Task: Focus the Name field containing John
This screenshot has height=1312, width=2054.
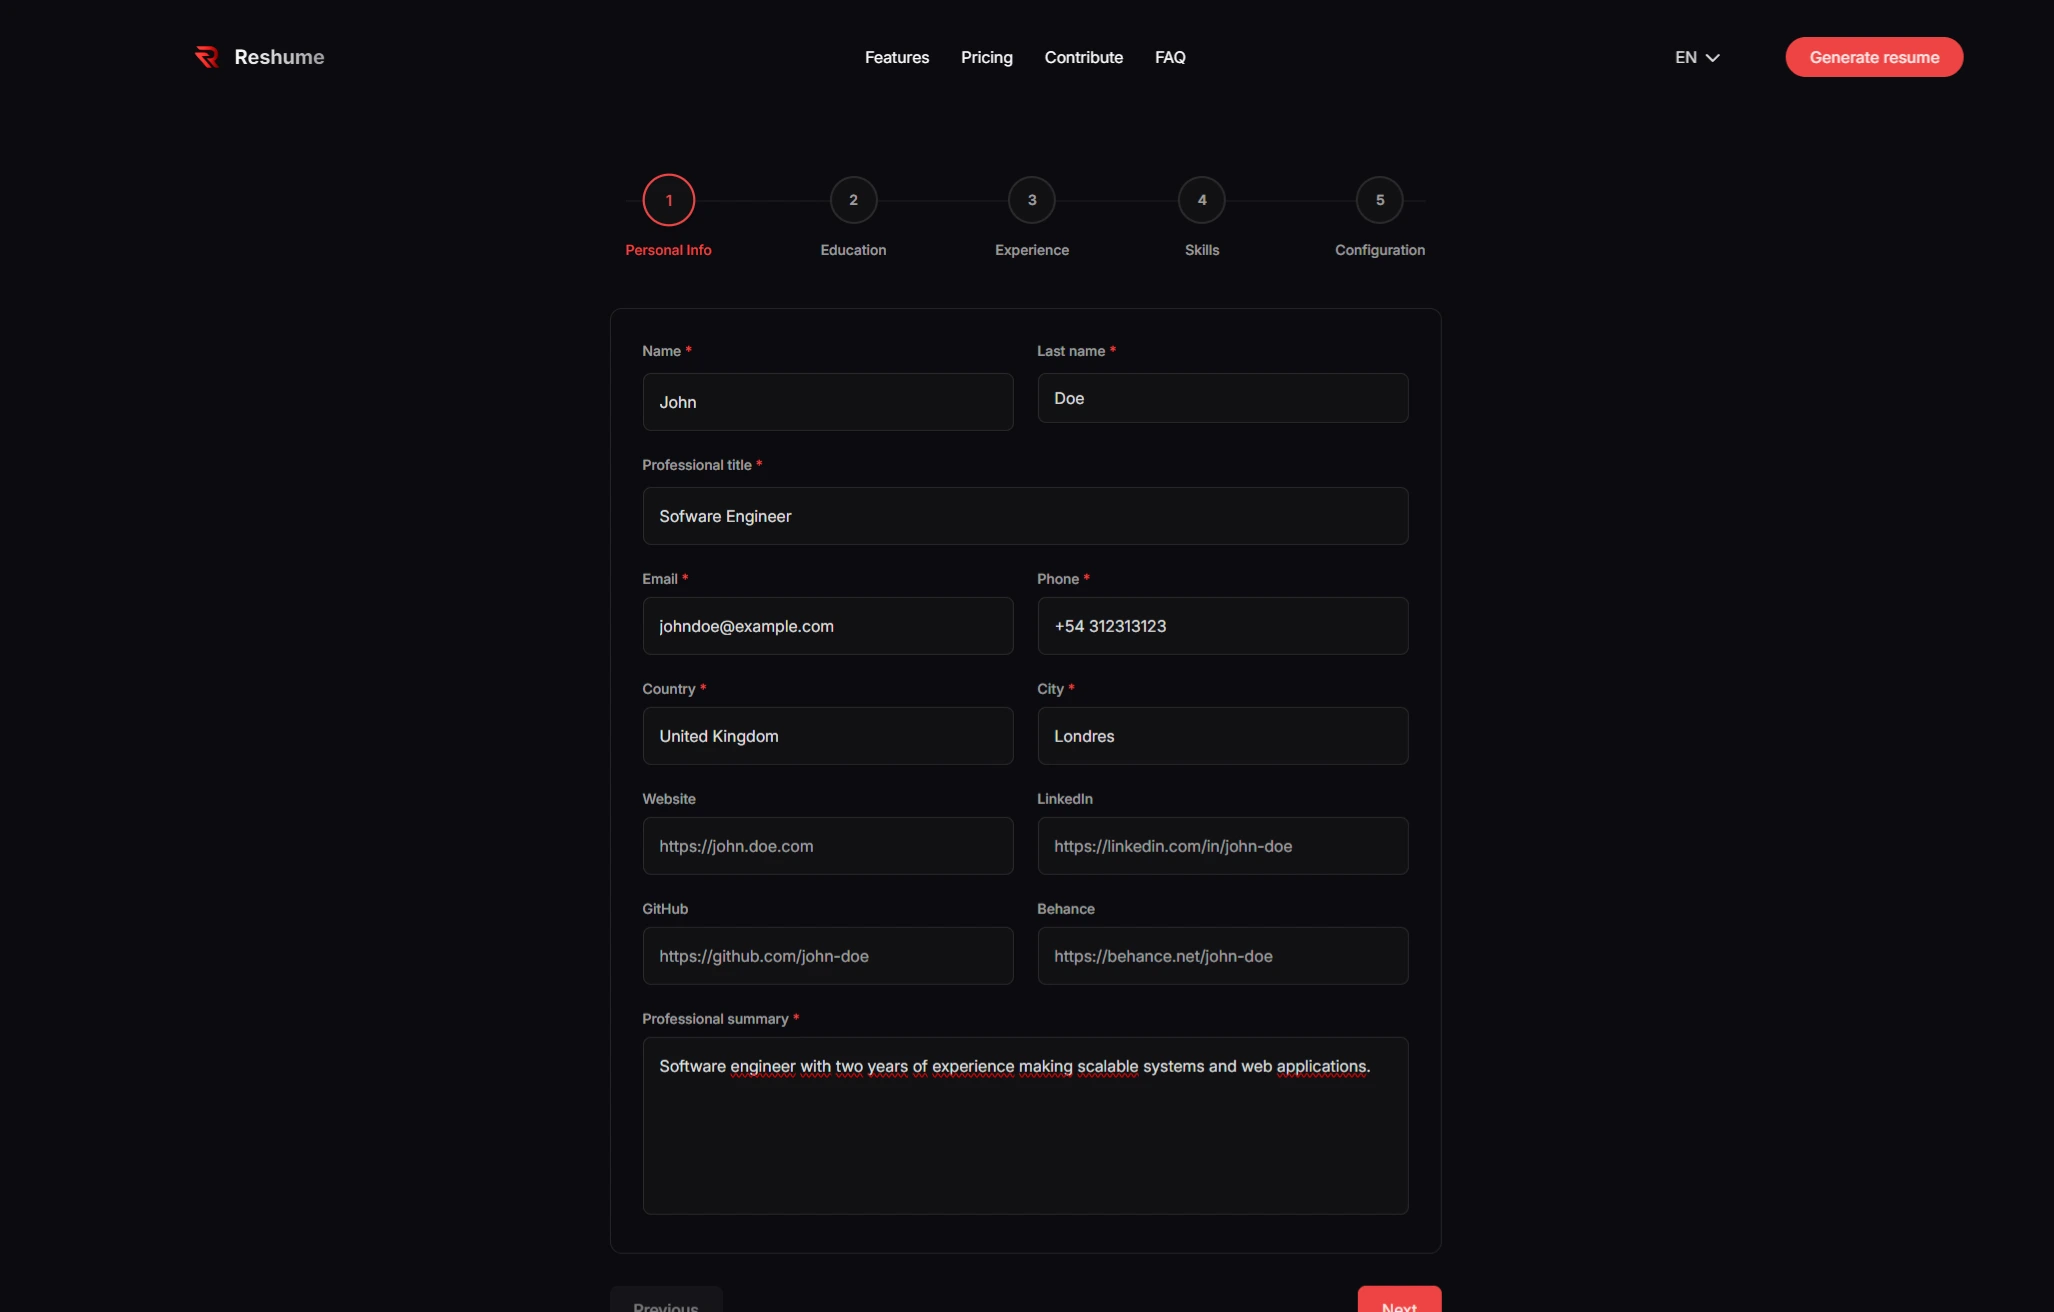Action: click(x=827, y=402)
